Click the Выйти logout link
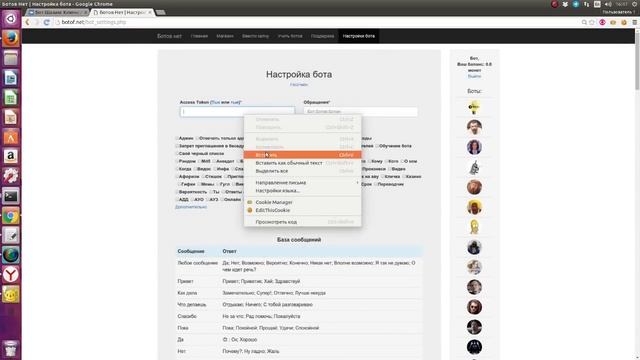Image resolution: width=640 pixels, height=360 pixels. click(x=474, y=76)
